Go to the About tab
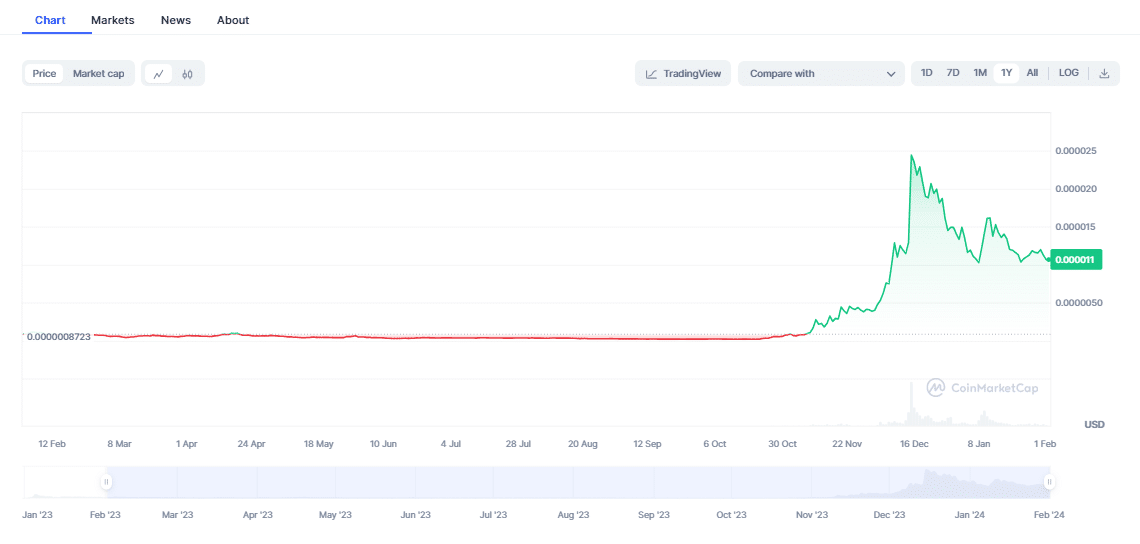Image resolution: width=1140 pixels, height=544 pixels. coord(233,20)
